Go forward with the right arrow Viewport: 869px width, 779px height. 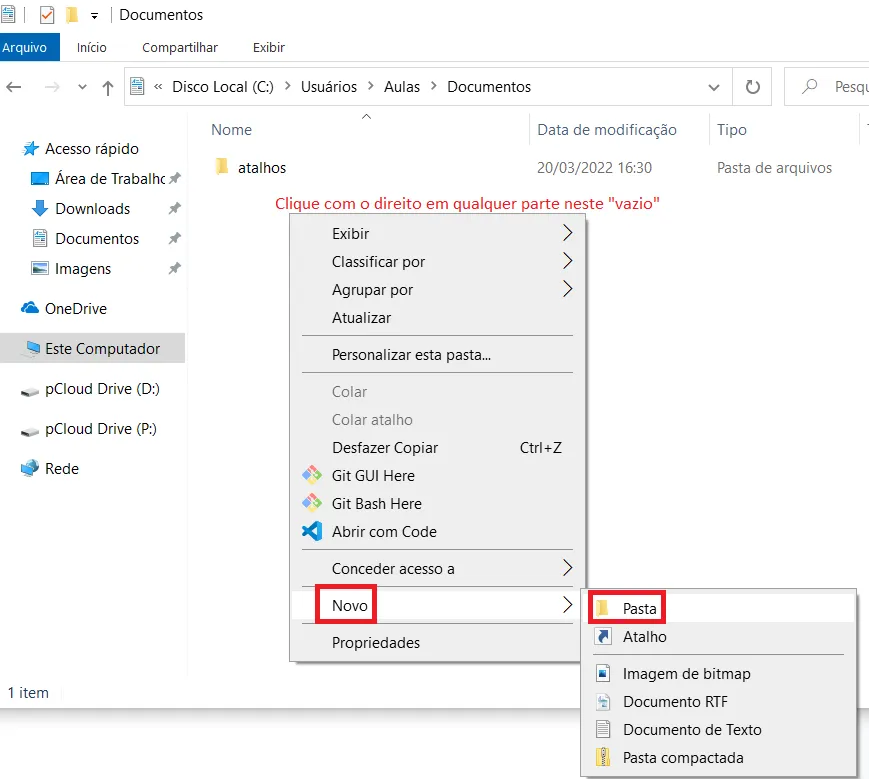(52, 87)
